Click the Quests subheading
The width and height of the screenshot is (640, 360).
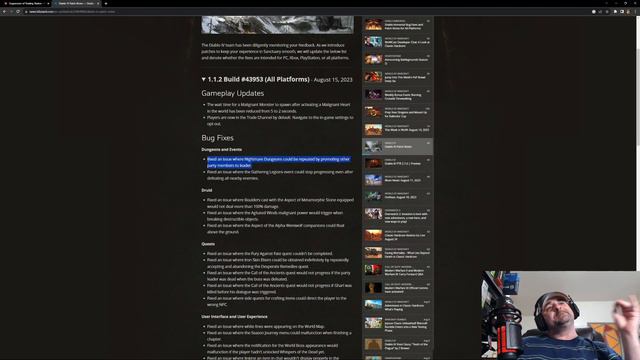point(208,244)
